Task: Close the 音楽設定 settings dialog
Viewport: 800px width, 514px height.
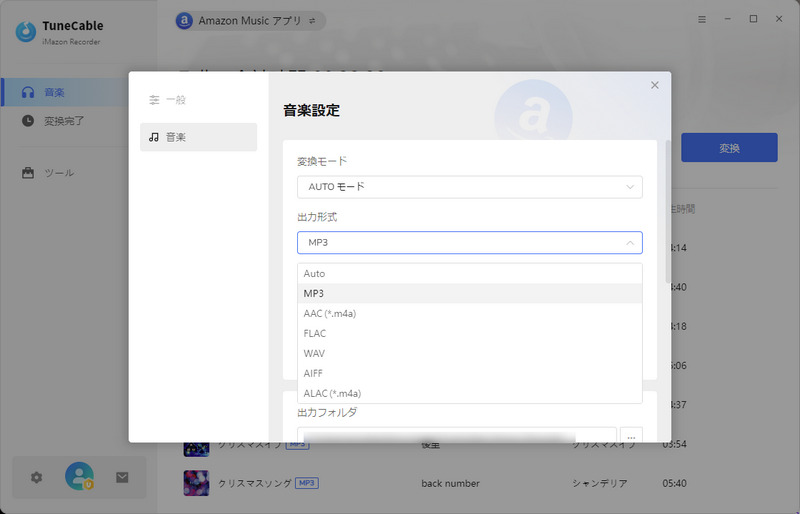Action: 655,85
